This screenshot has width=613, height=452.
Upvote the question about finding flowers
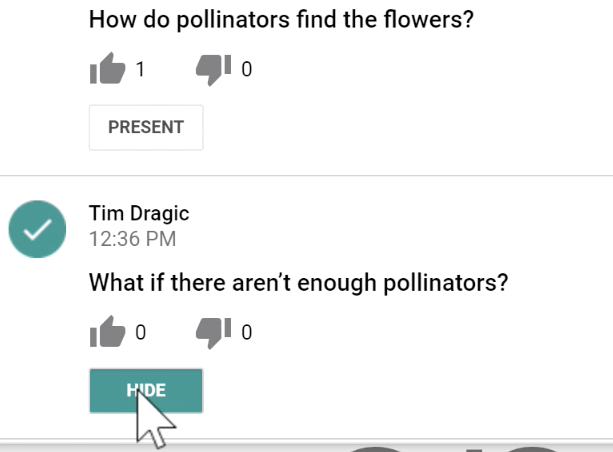(107, 70)
